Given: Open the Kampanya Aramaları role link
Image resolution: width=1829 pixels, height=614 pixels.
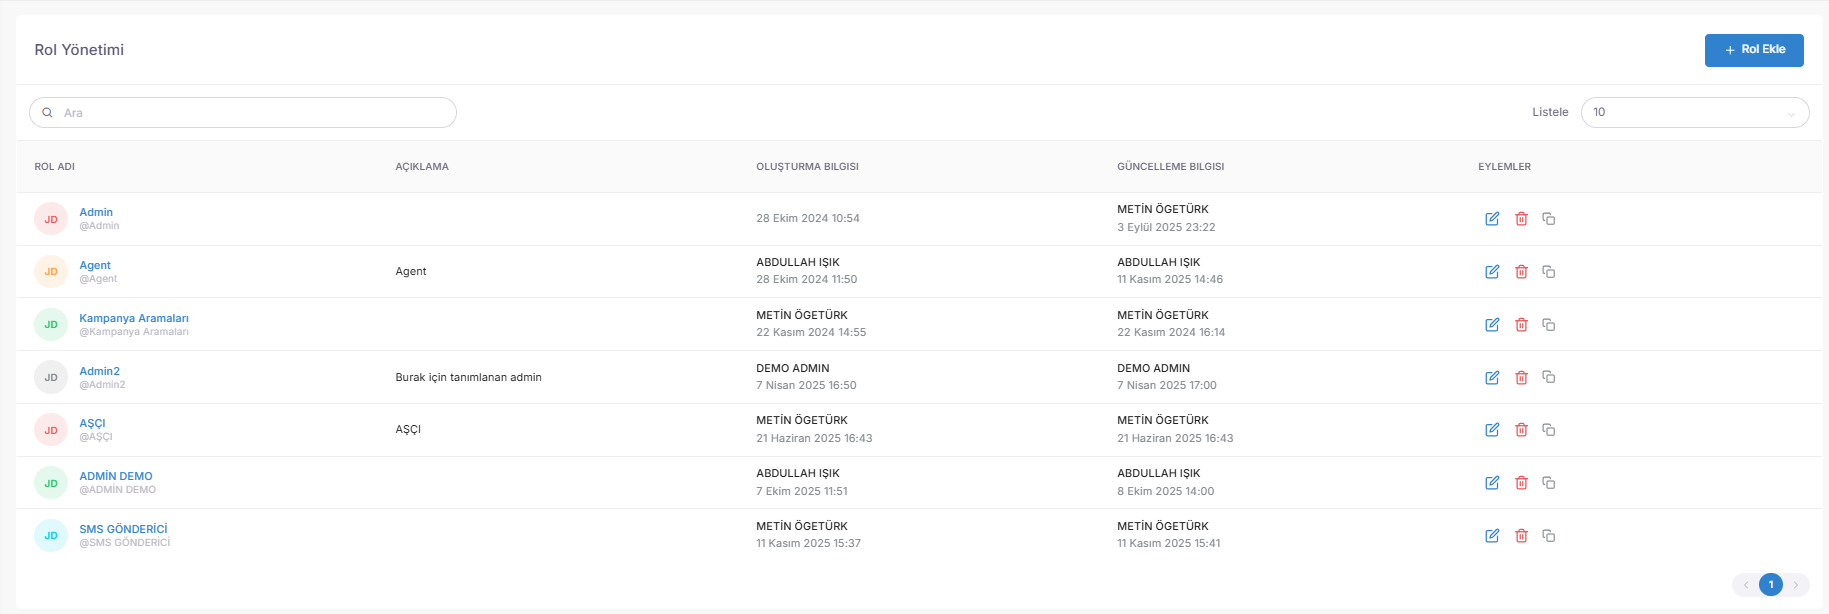Looking at the screenshot, I should 134,318.
